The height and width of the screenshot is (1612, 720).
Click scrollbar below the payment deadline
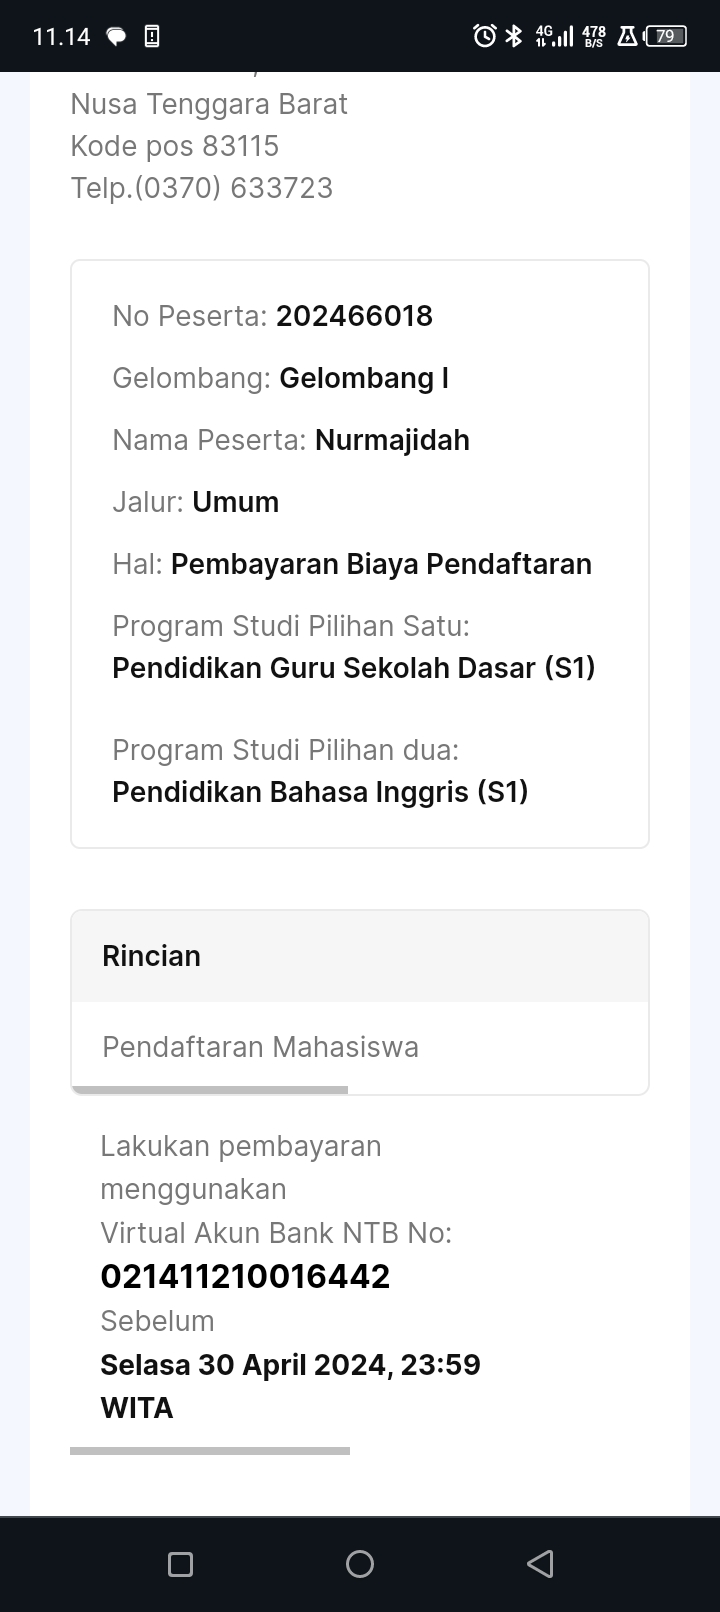pos(210,1450)
